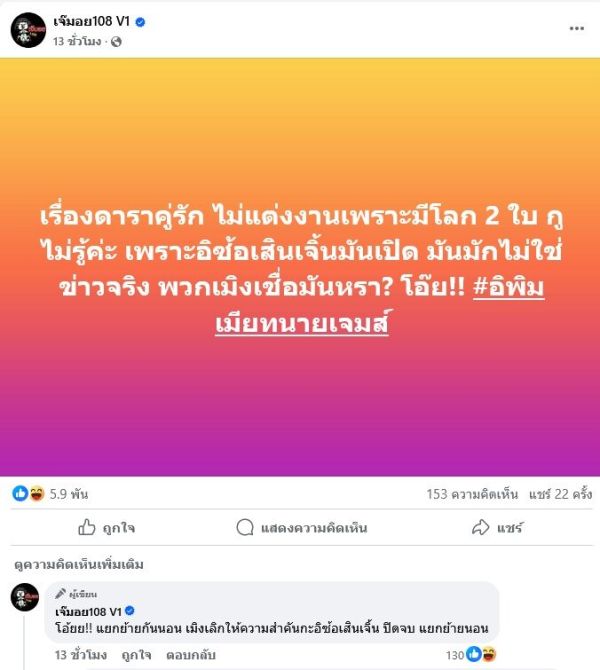Like the author's comment with ถูกใจ
The width and height of the screenshot is (600, 670).
pos(136,655)
